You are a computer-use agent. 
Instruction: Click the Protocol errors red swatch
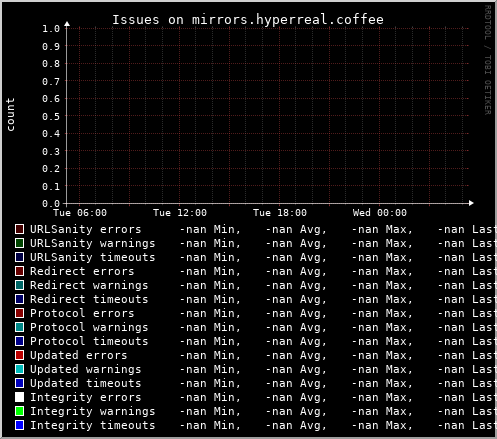pos(19,313)
